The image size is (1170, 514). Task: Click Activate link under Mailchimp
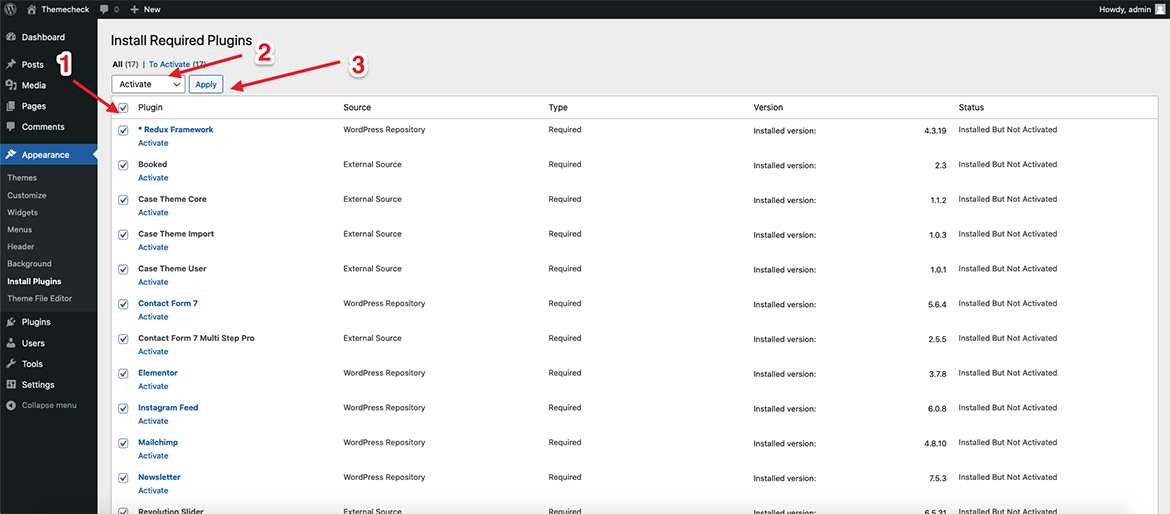153,456
